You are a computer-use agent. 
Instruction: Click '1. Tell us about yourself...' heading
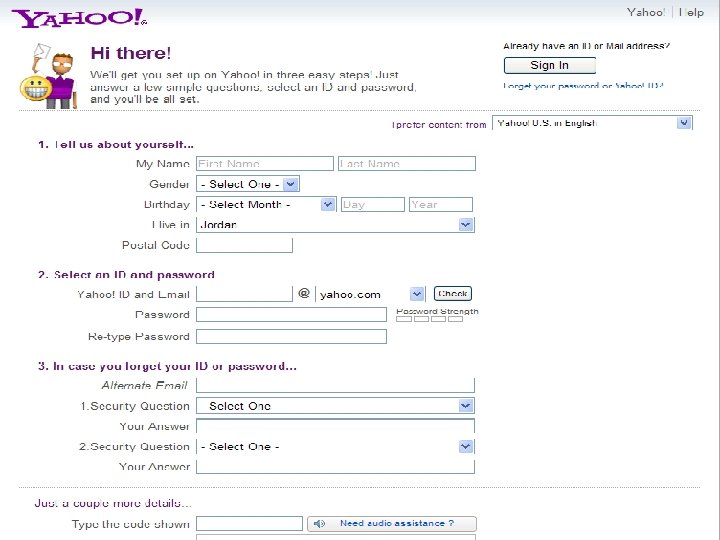(116, 145)
